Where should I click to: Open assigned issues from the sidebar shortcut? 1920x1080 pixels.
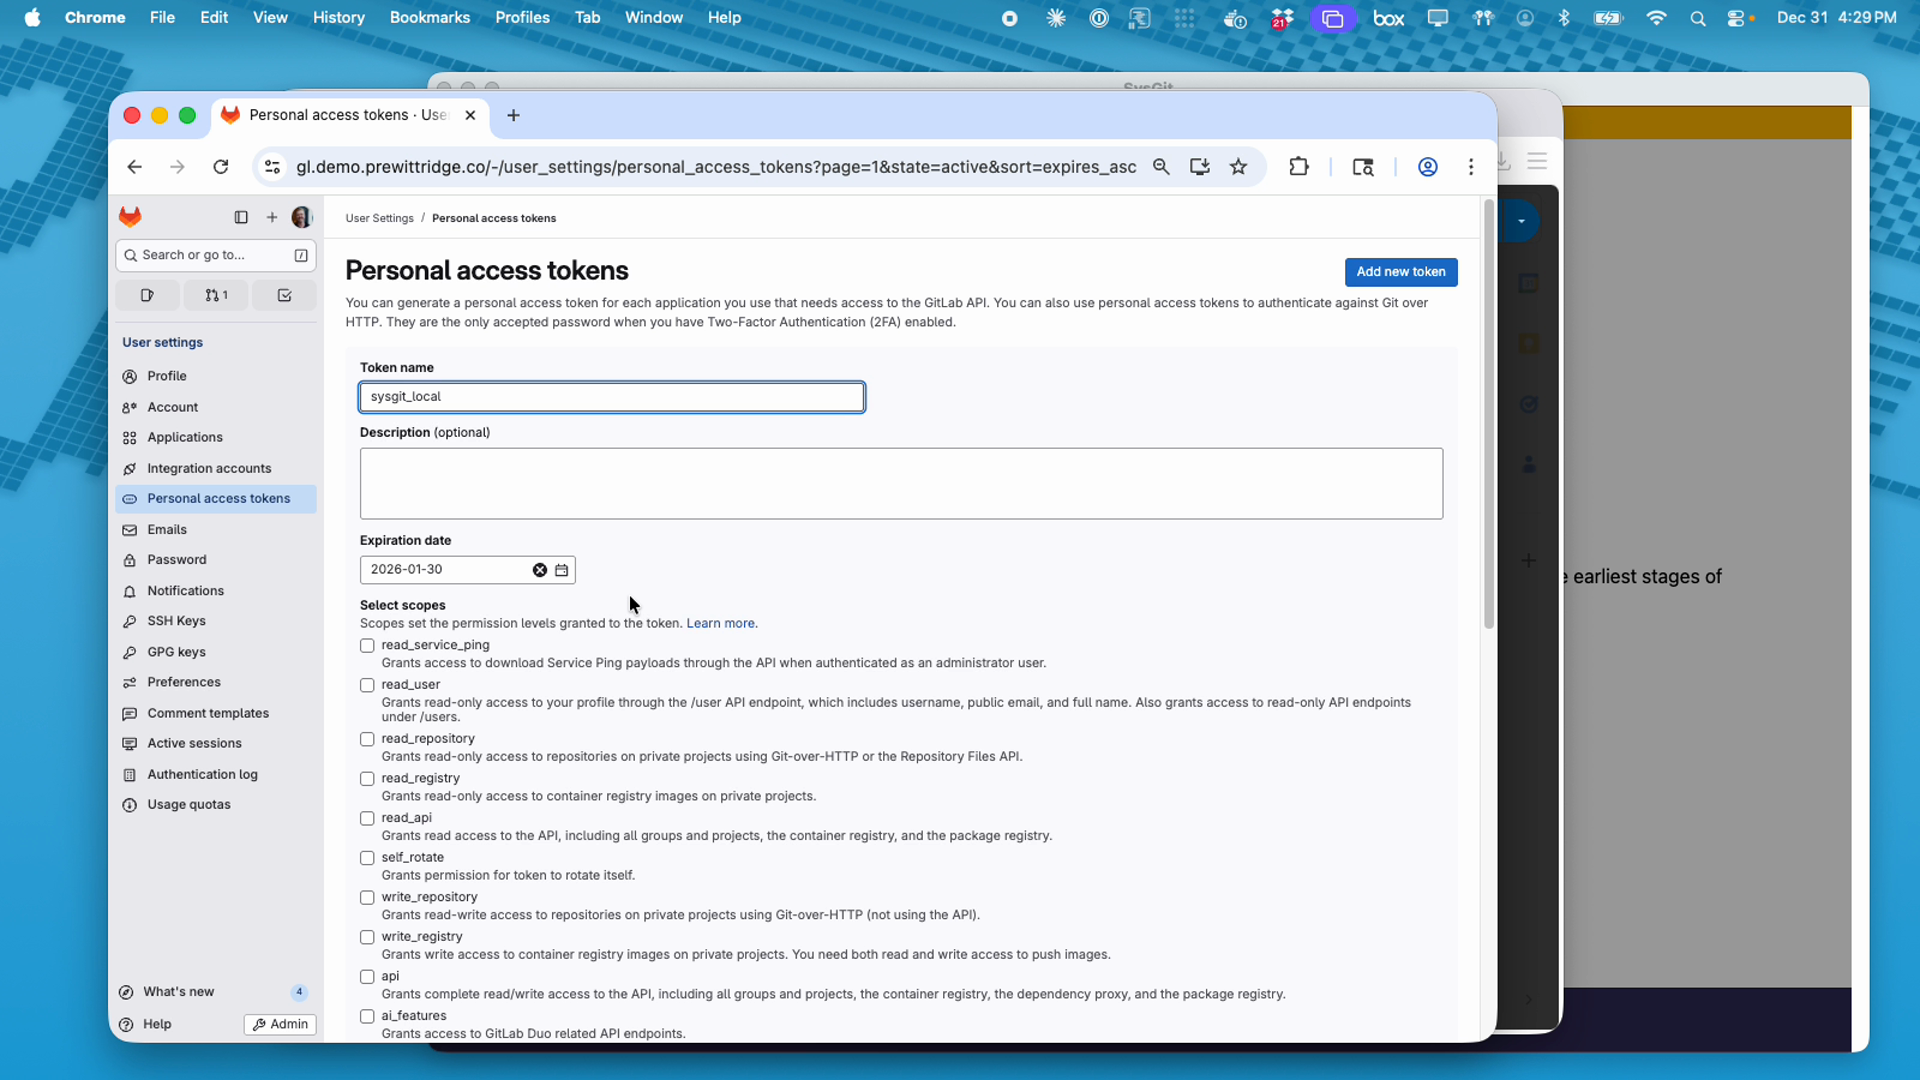pyautogui.click(x=147, y=295)
